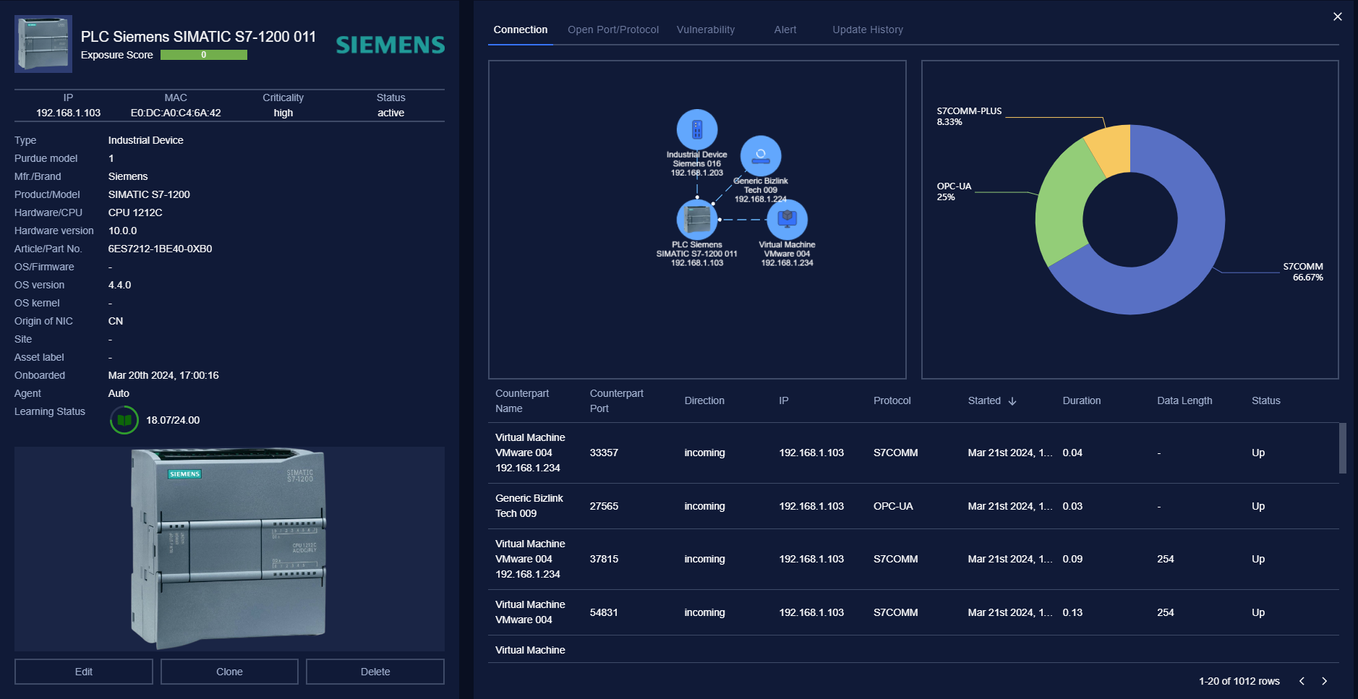Select the row with port 37815
Viewport: 1358px width, 699px height.
[914, 559]
